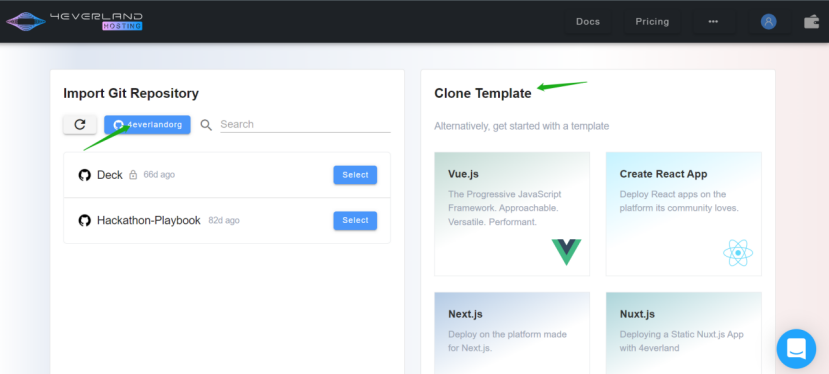The image size is (829, 374).
Task: Open the Pricing page
Action: 652,22
